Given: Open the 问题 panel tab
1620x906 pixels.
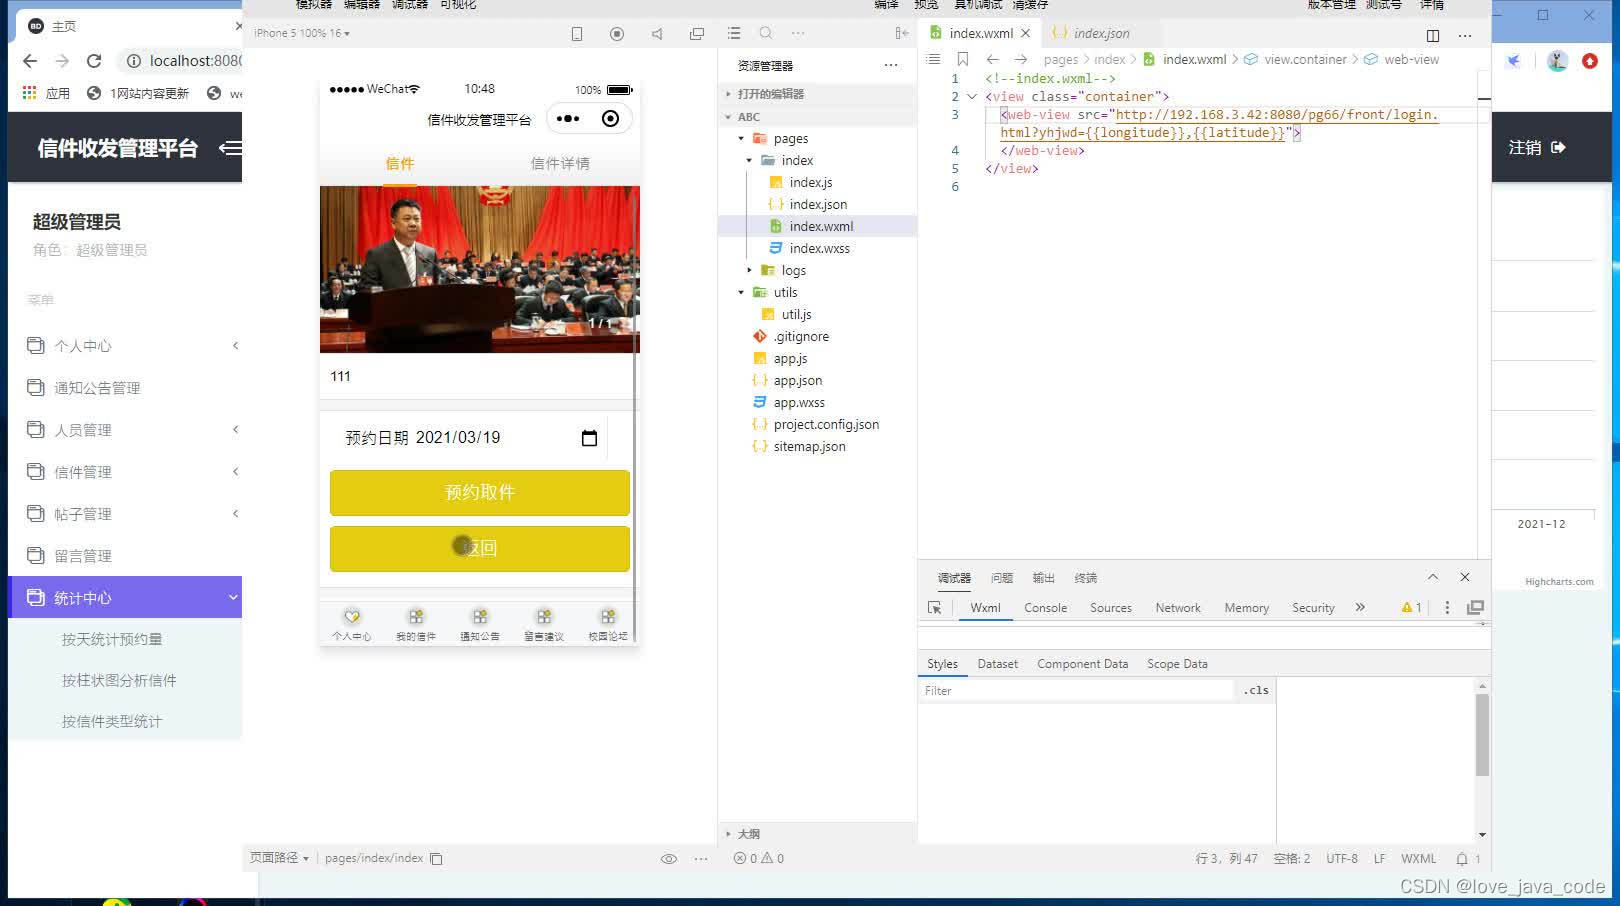Looking at the screenshot, I should (1002, 578).
